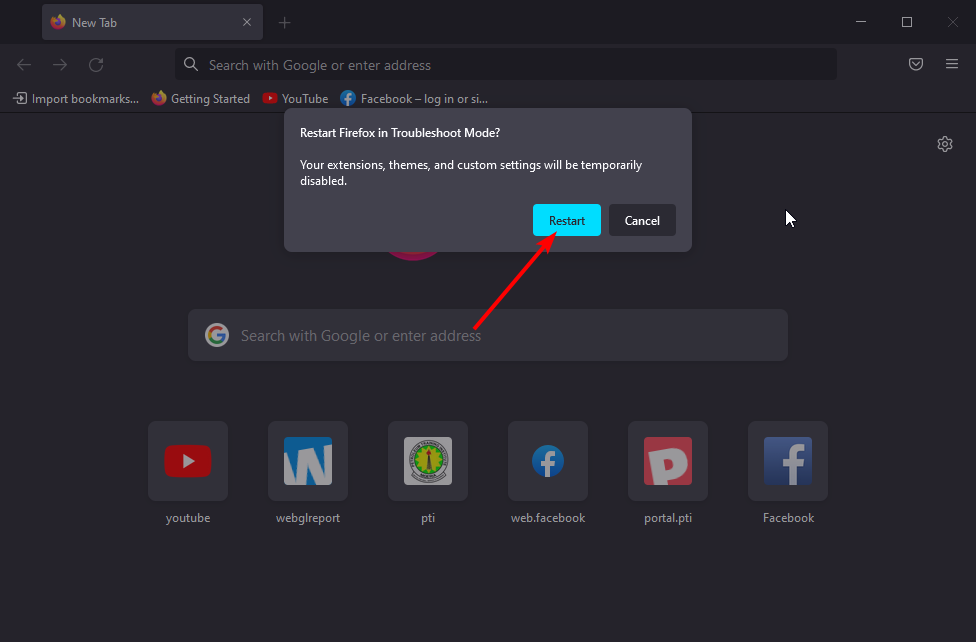The image size is (976, 642).
Task: Open Getting Started bookmark
Action: point(200,98)
